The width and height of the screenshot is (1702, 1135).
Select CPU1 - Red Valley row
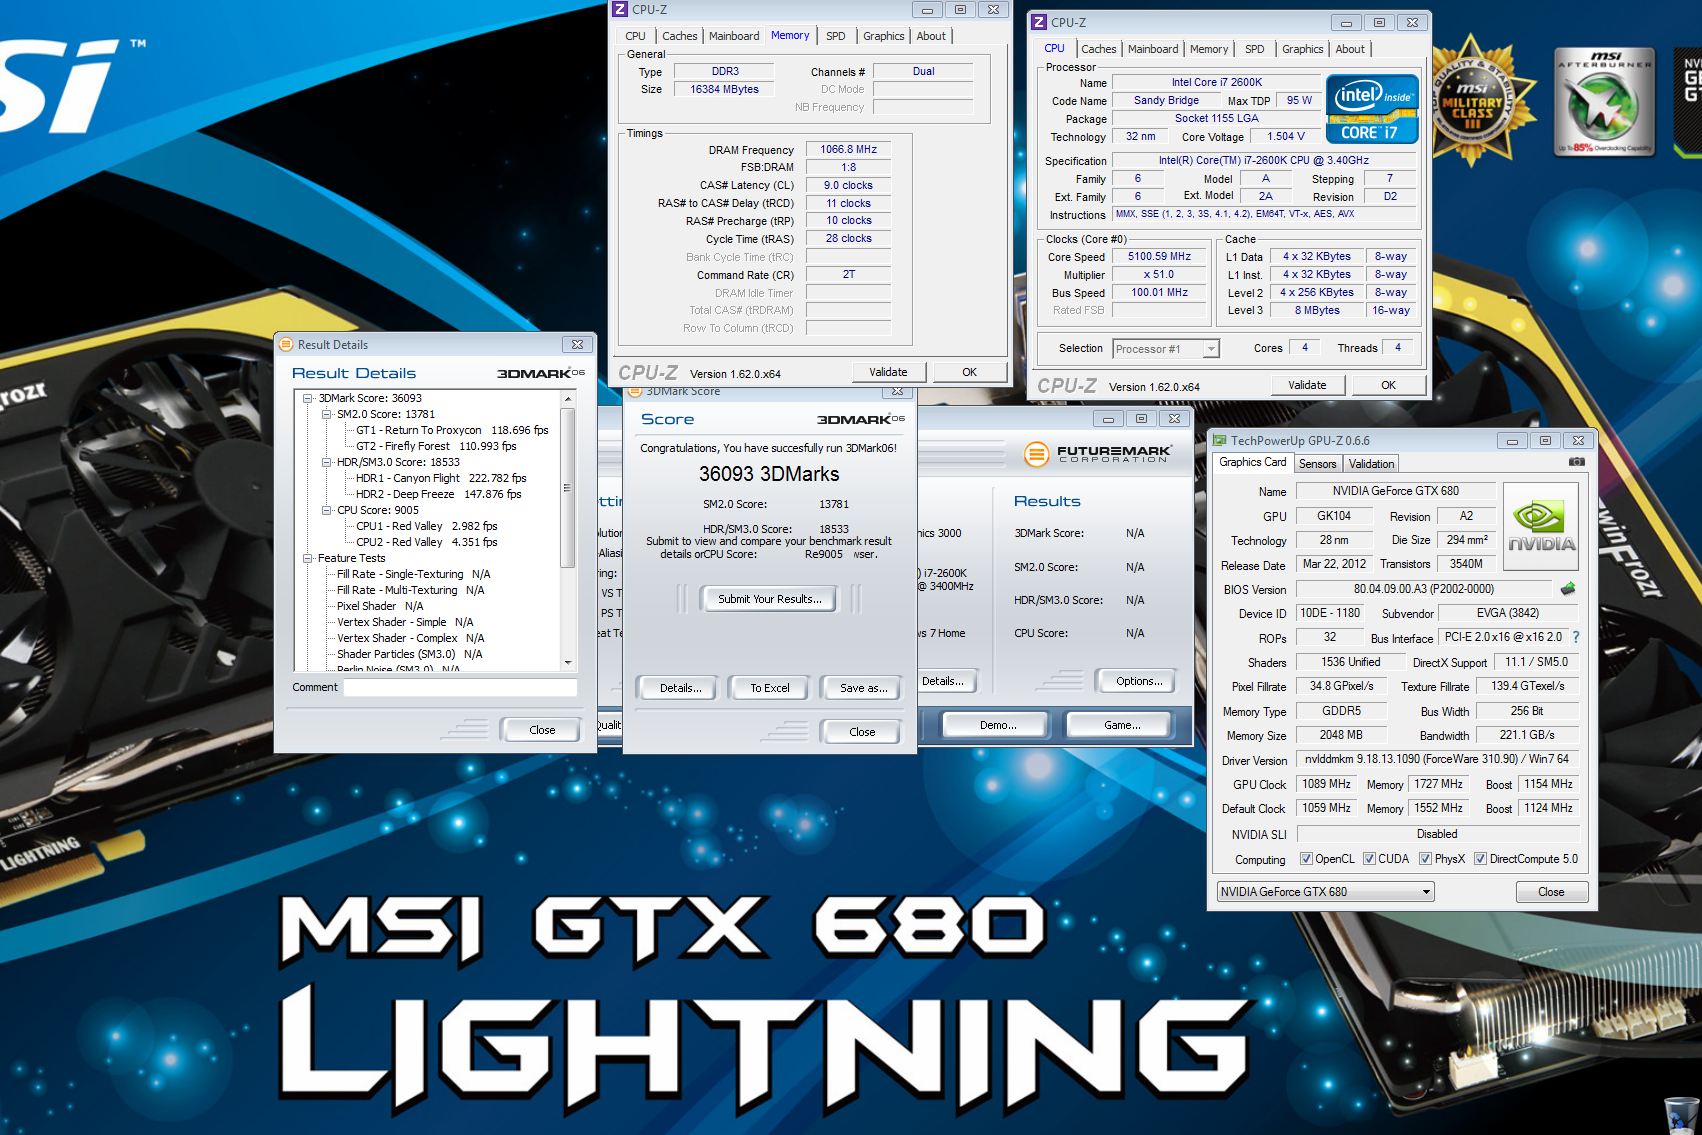point(427,526)
